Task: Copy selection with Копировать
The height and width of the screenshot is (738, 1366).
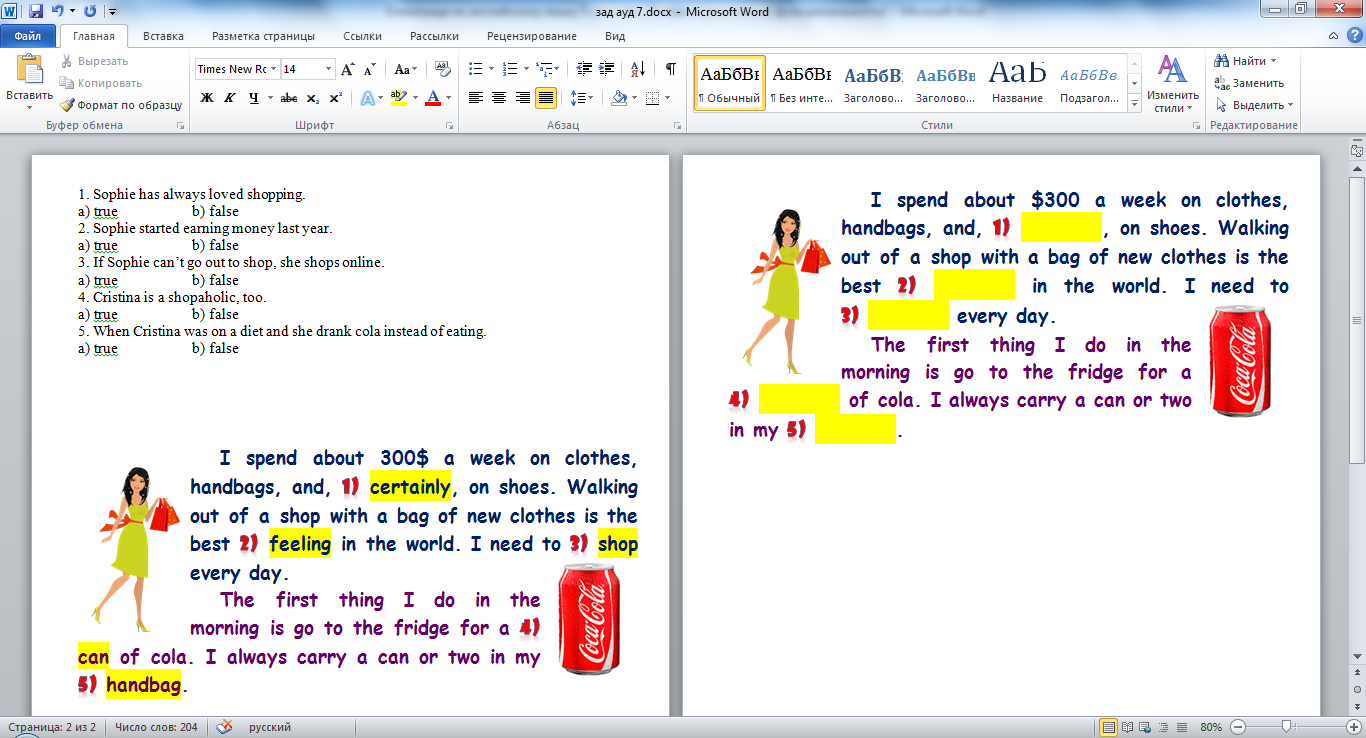Action: (100, 83)
